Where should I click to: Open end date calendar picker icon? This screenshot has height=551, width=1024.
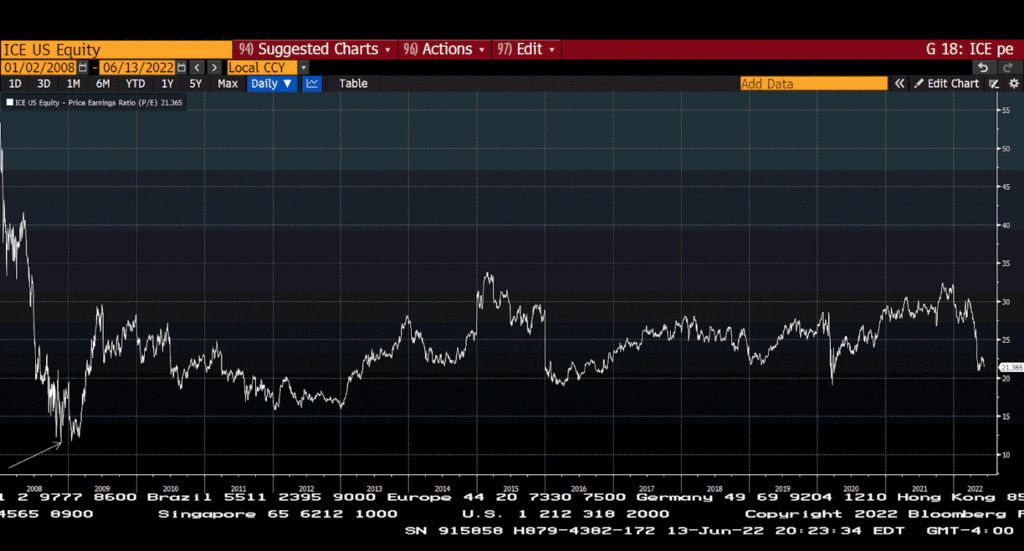point(181,67)
